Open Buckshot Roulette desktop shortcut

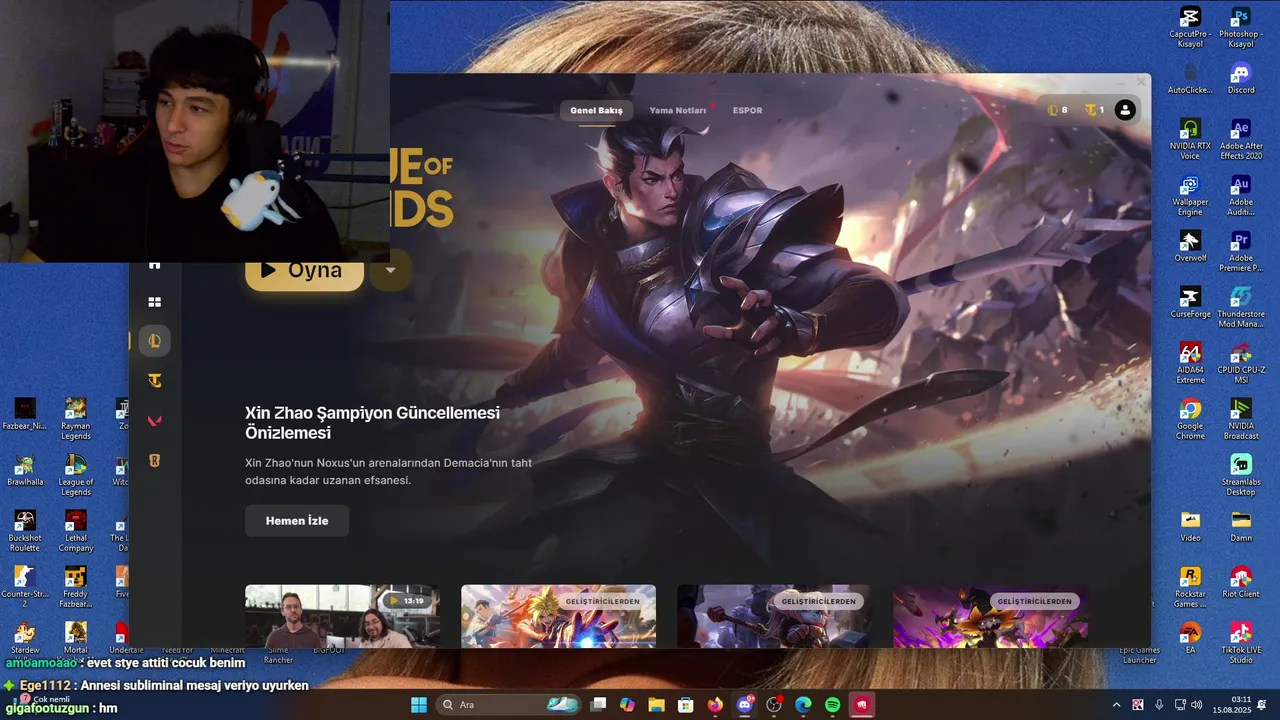pos(25,531)
